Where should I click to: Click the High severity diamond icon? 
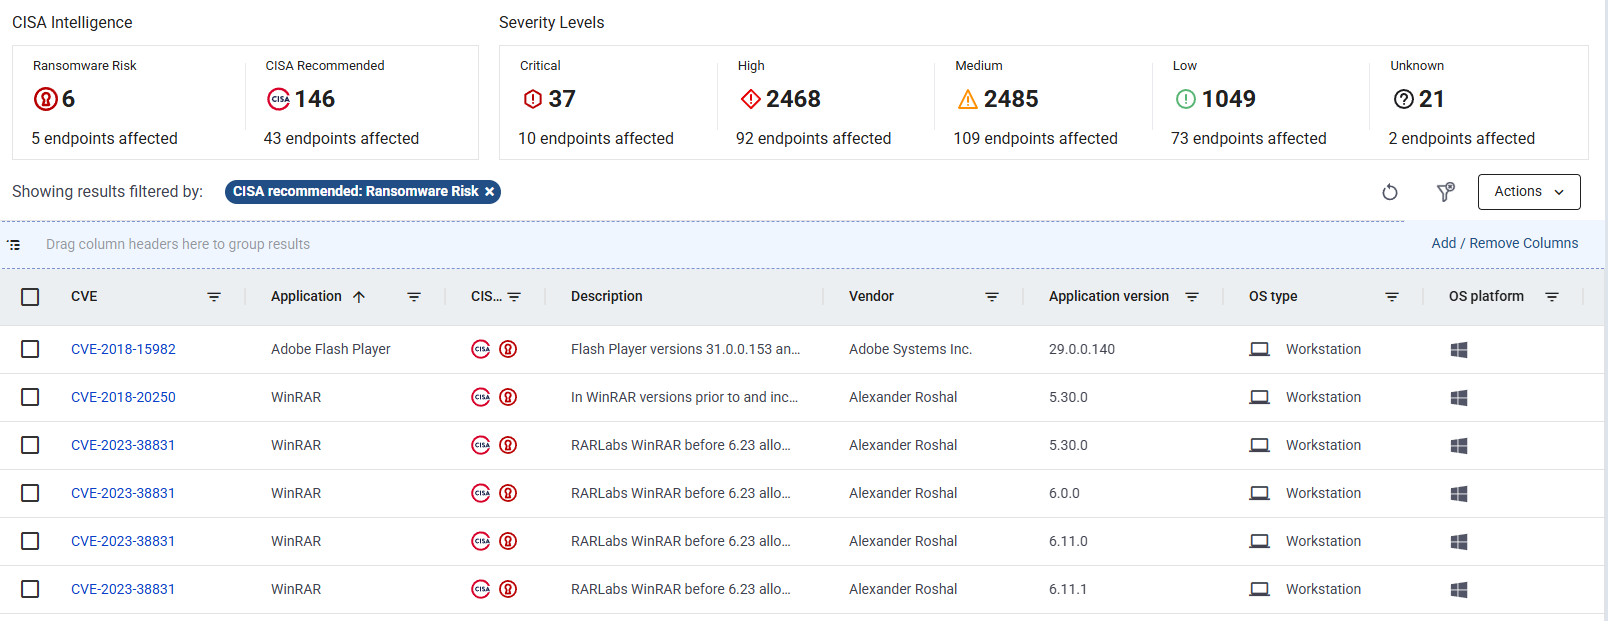pyautogui.click(x=750, y=99)
